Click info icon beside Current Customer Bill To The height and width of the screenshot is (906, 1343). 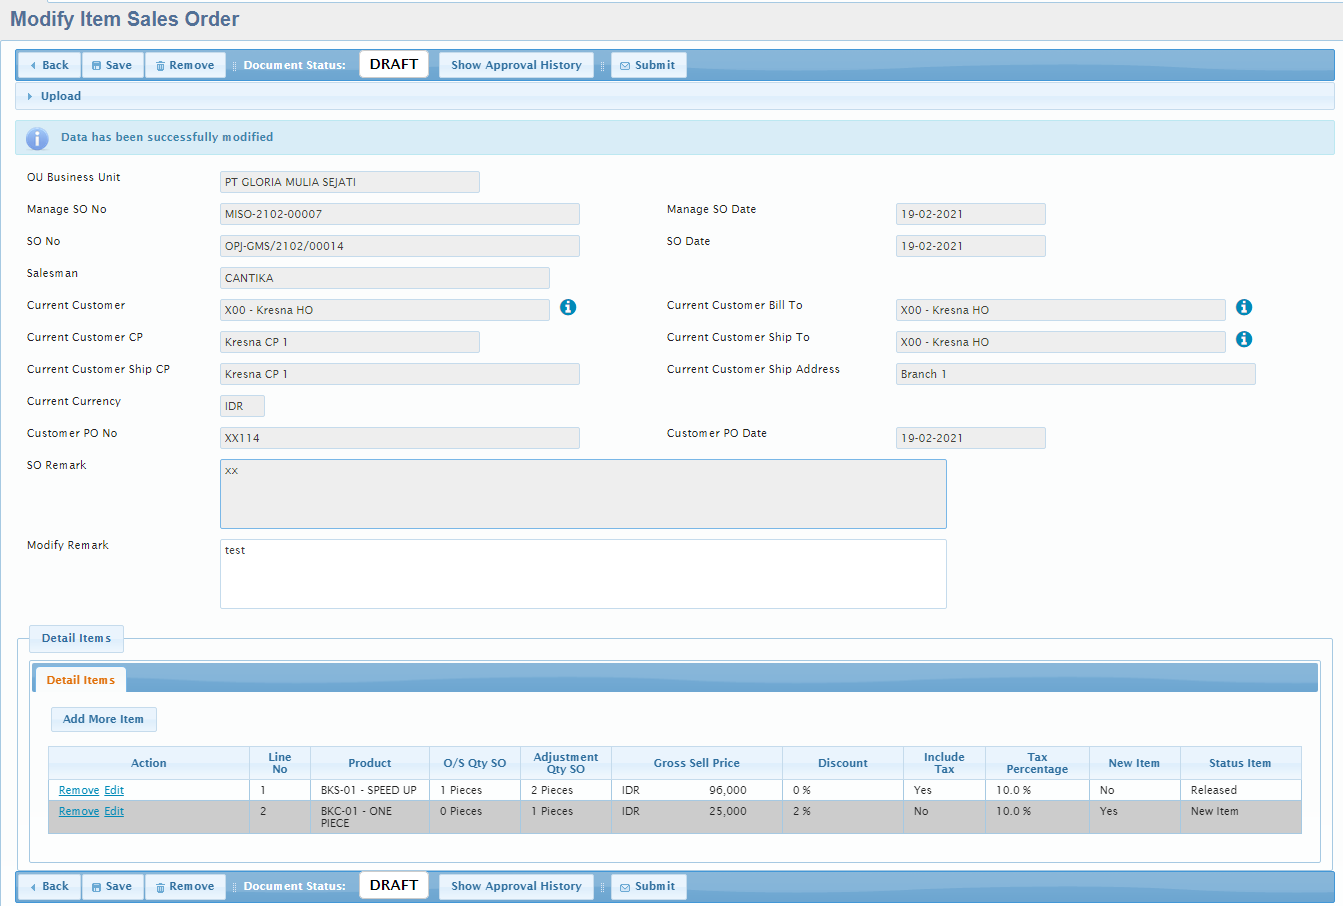pyautogui.click(x=1244, y=307)
